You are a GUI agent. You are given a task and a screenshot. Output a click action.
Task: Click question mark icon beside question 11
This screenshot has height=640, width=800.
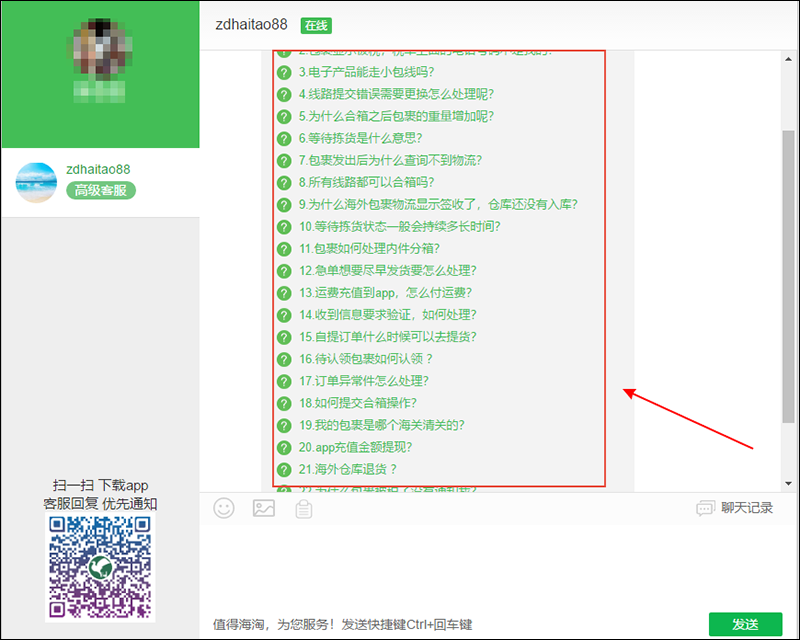[284, 249]
